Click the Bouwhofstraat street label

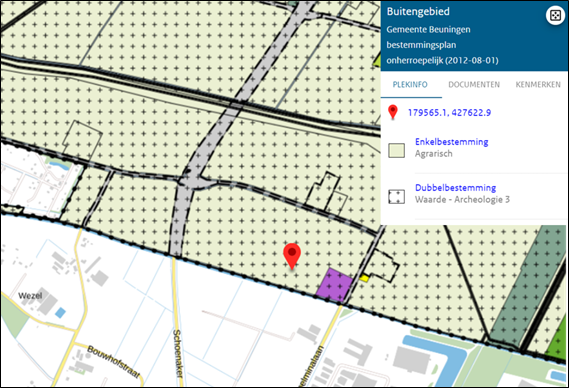[113, 362]
